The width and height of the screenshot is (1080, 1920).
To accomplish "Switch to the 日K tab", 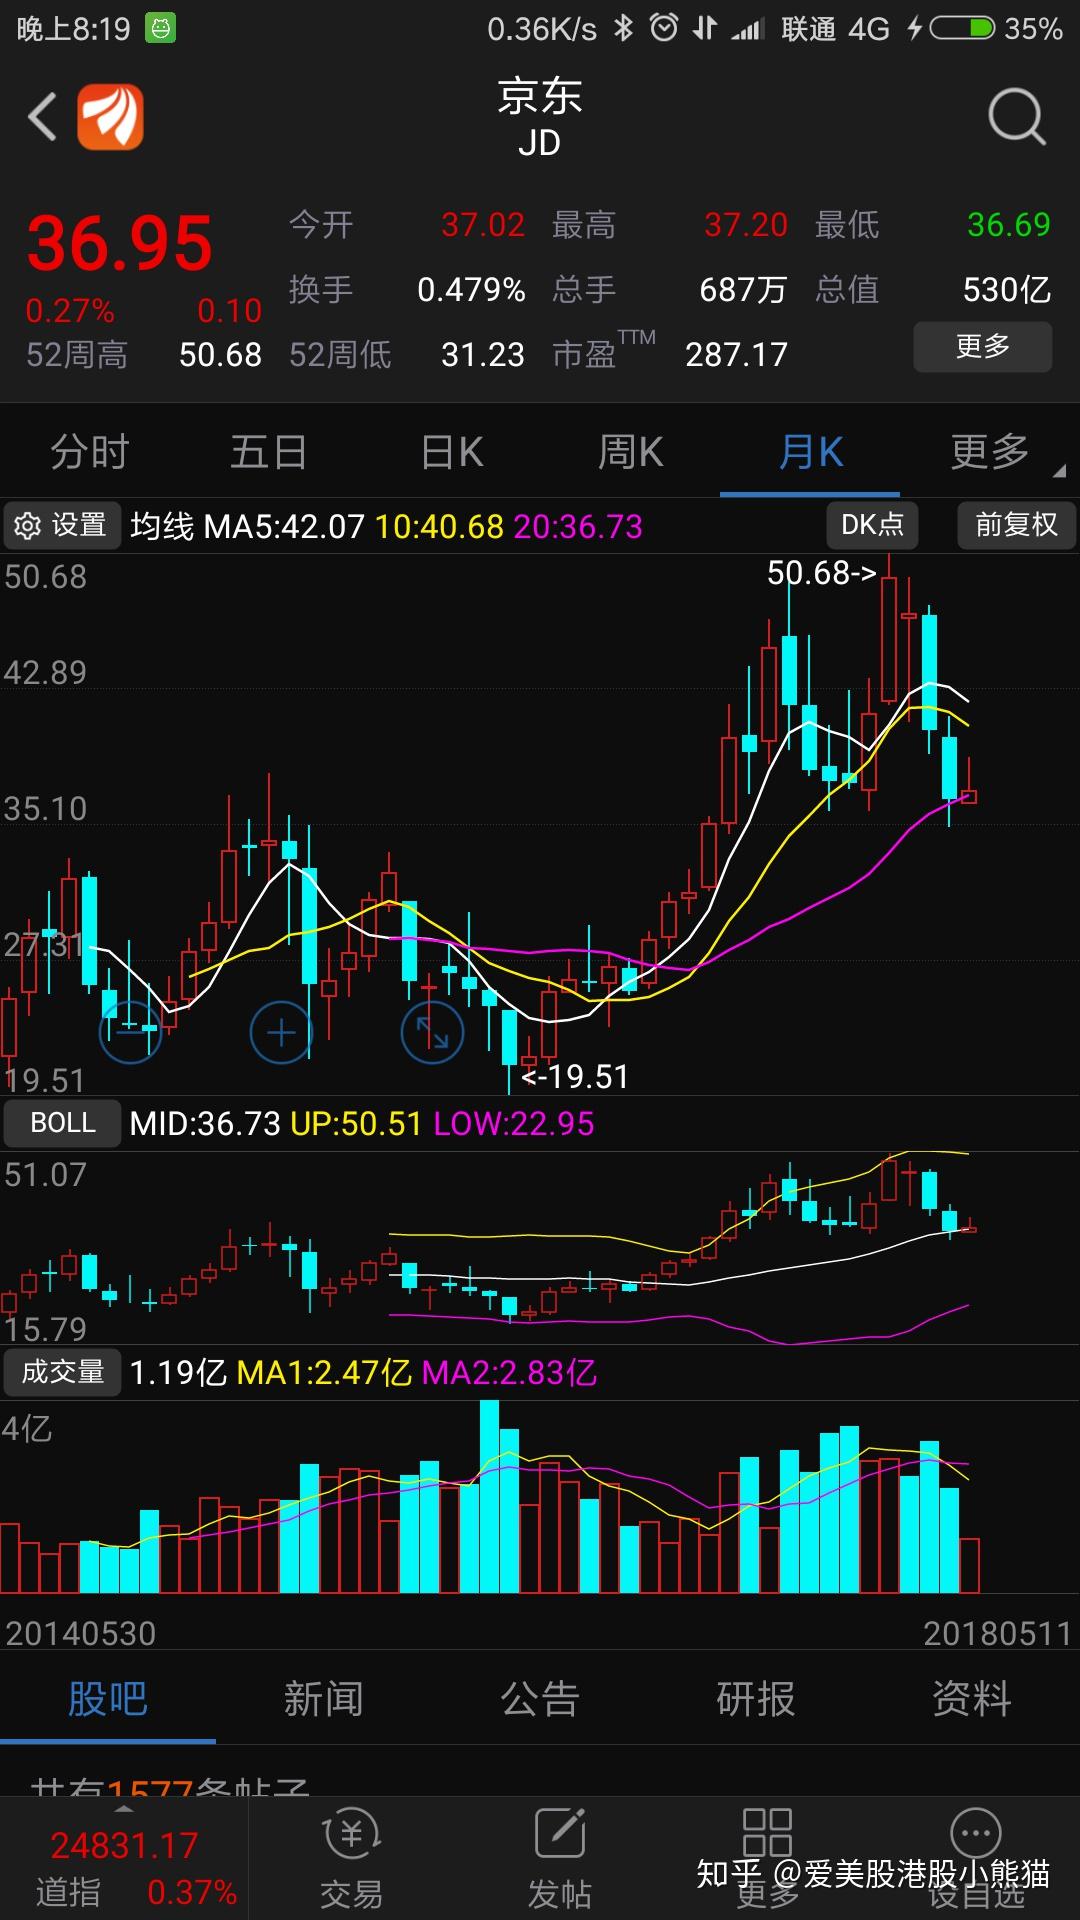I will 451,452.
